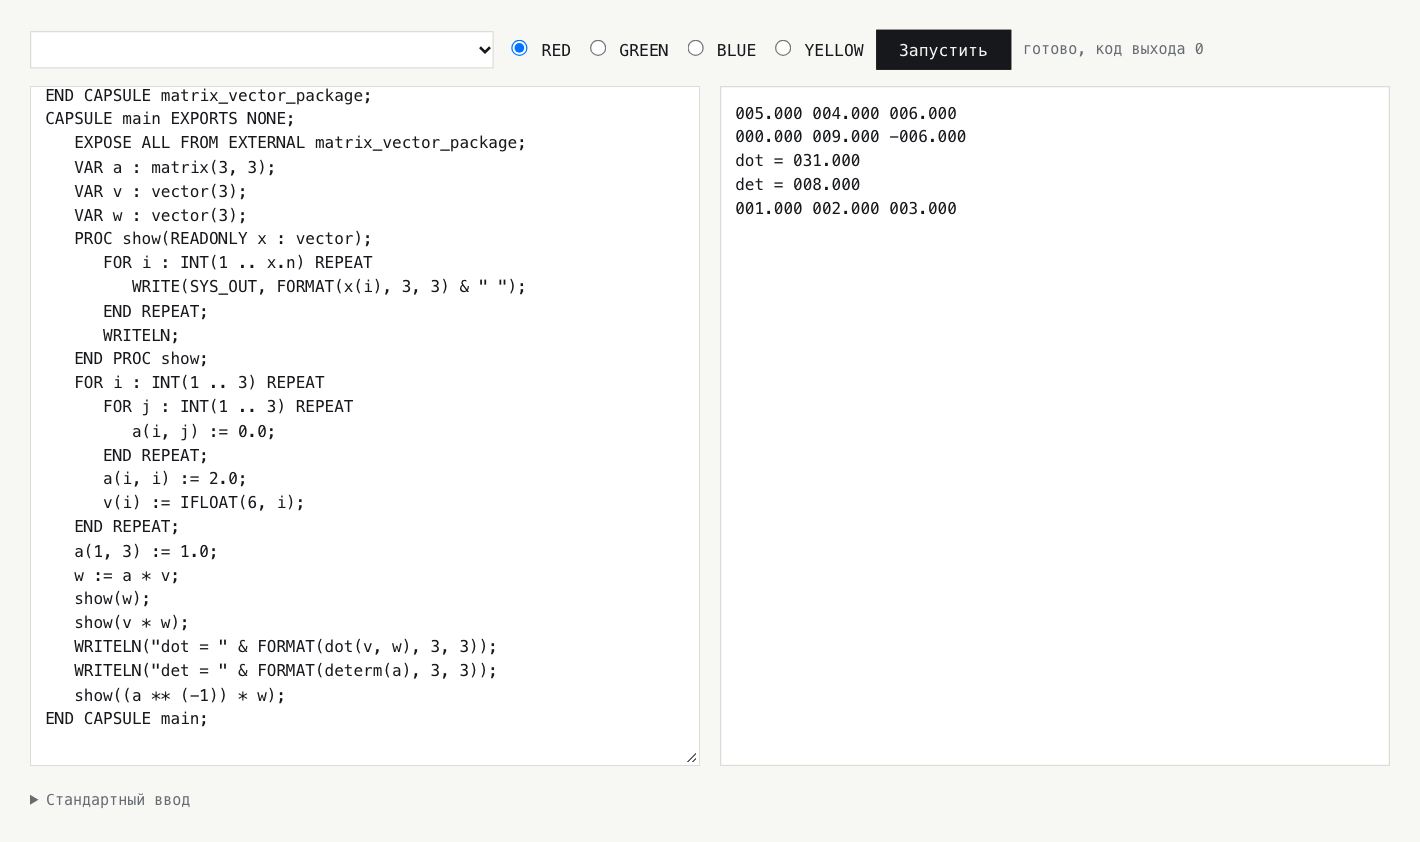
Task: Select the RED radio button
Action: (x=519, y=48)
